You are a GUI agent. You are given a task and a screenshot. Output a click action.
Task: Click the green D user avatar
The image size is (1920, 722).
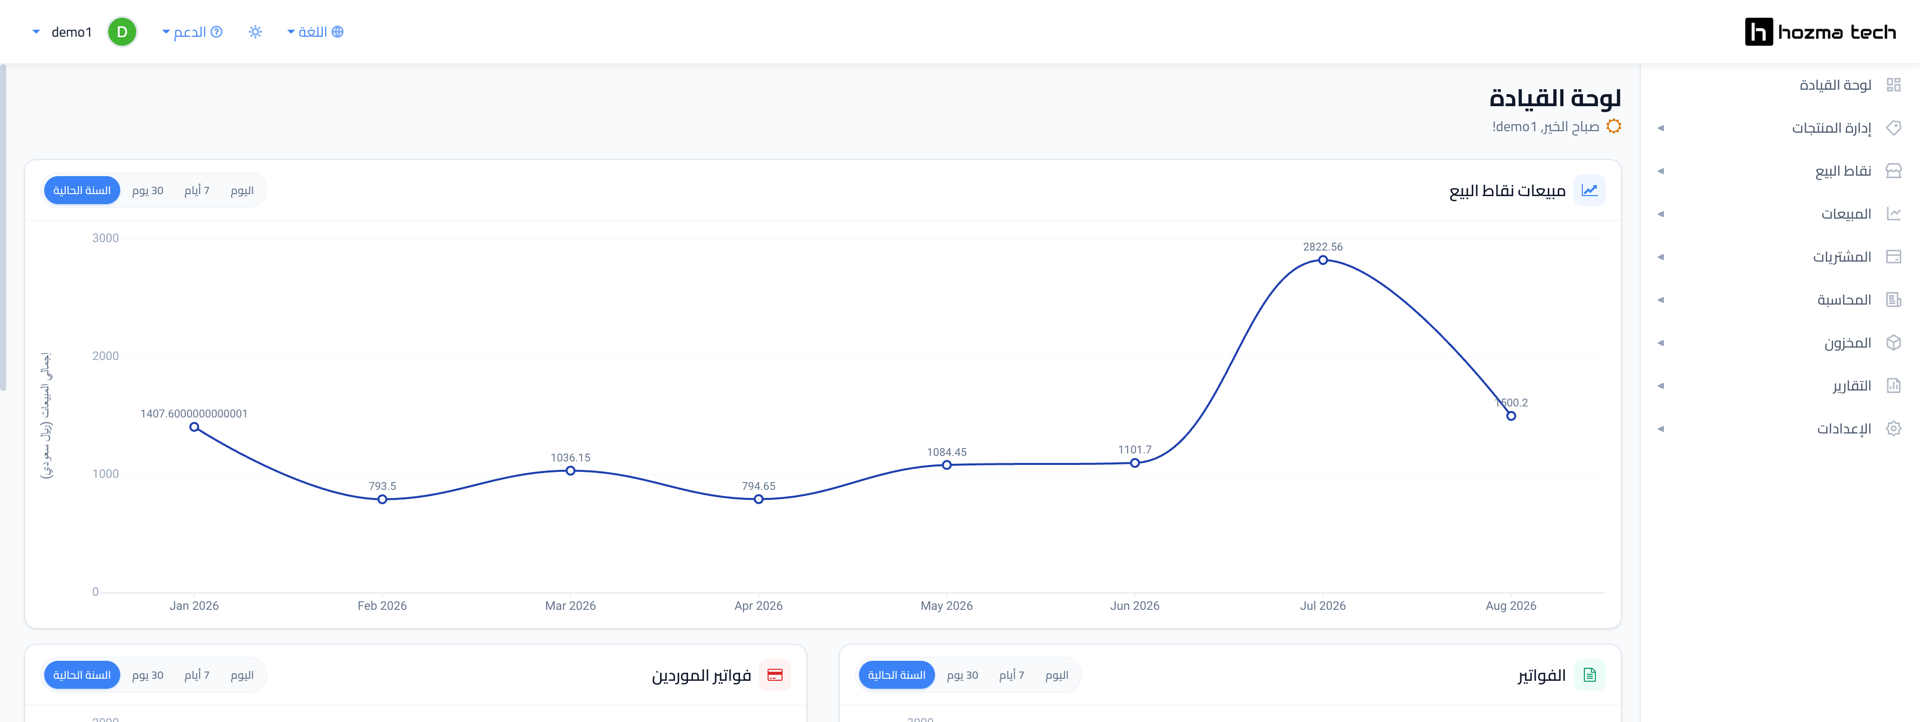122,32
